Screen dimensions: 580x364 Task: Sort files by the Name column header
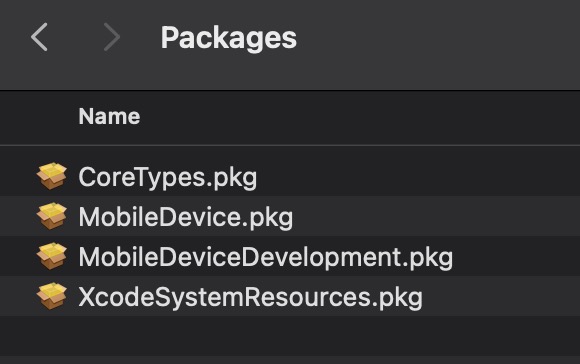(x=109, y=117)
